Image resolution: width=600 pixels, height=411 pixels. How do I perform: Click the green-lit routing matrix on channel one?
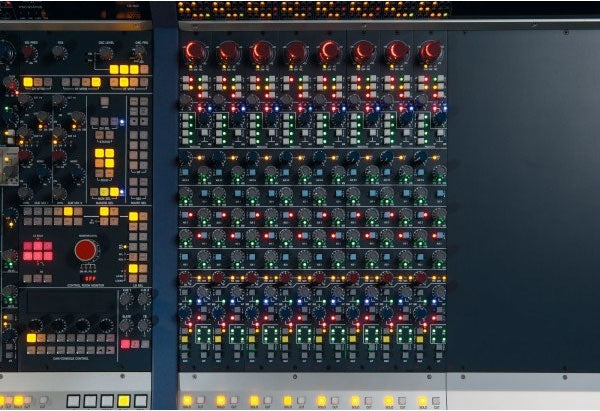(x=203, y=334)
